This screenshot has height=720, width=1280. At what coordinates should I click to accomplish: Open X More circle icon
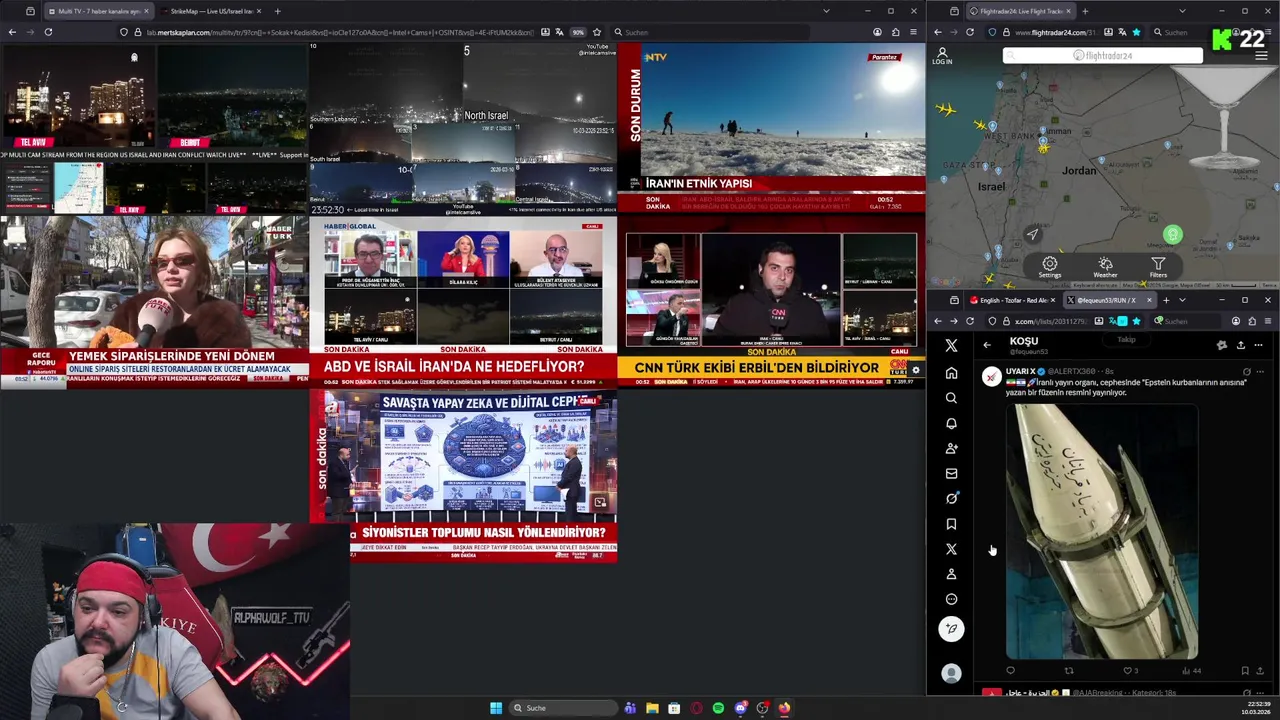tap(951, 599)
